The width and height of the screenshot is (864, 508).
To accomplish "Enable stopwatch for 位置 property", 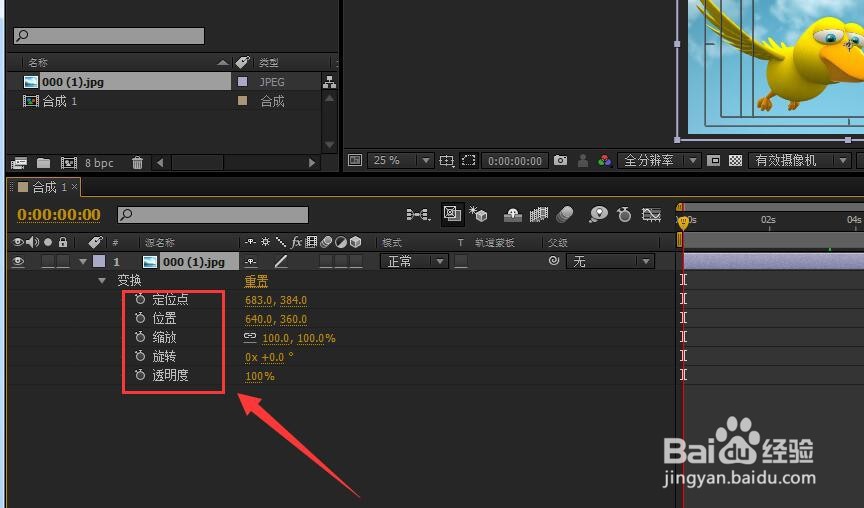I will point(140,318).
